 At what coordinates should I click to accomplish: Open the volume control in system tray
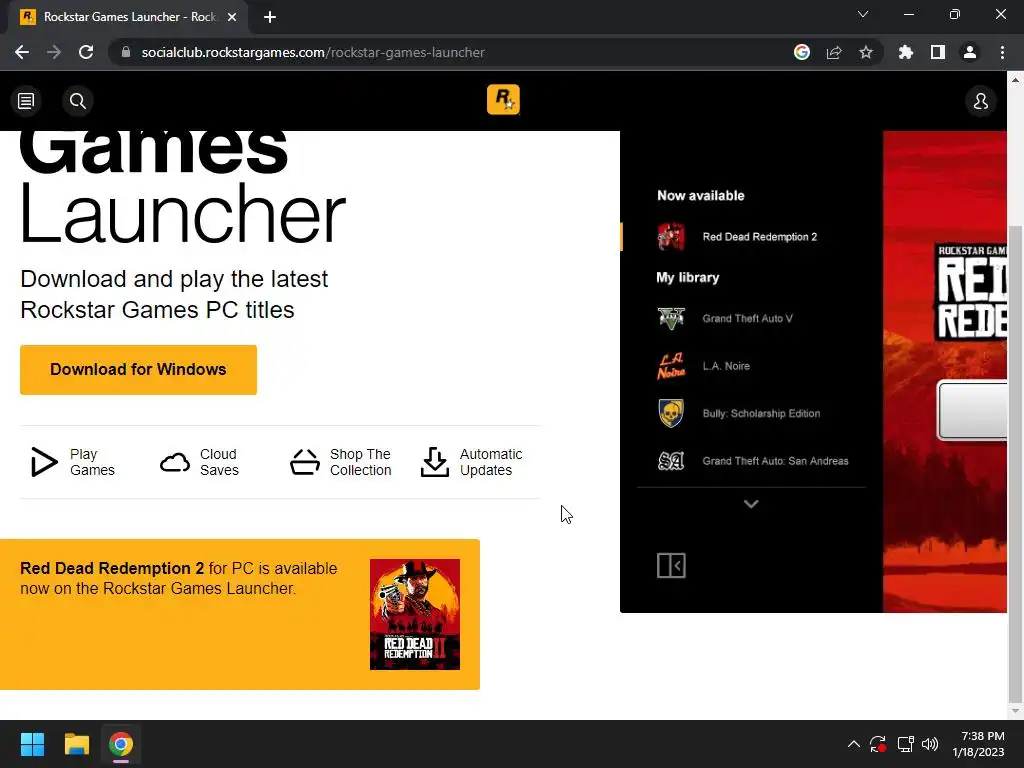(930, 744)
